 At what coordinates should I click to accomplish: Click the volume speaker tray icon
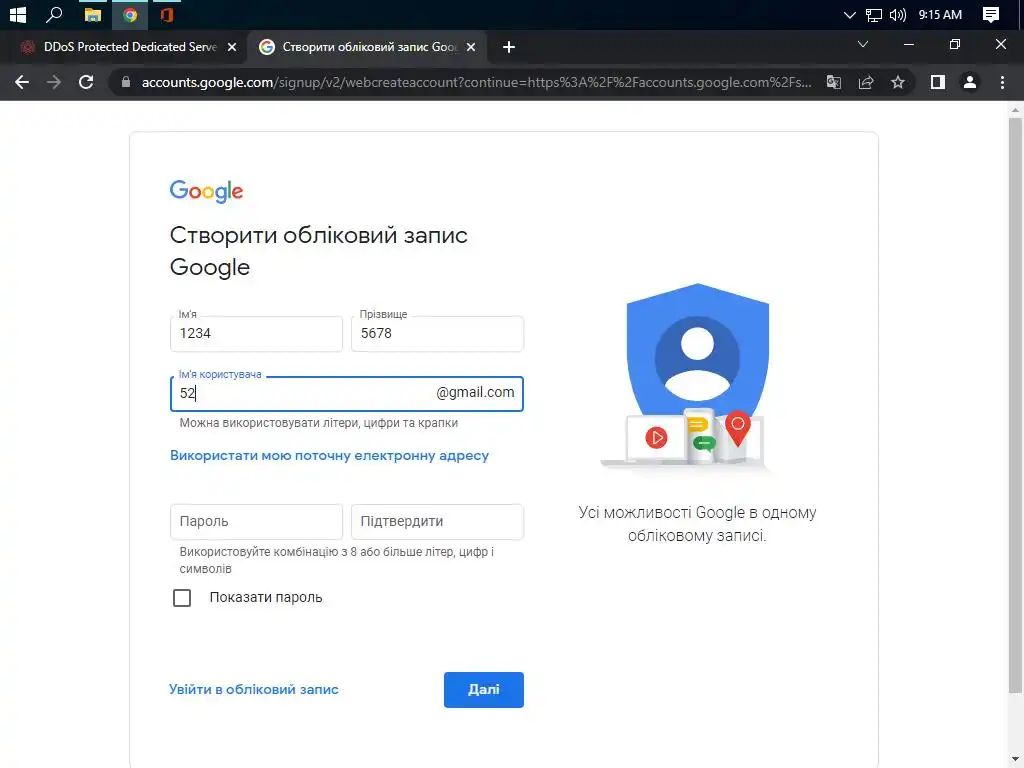tap(898, 14)
